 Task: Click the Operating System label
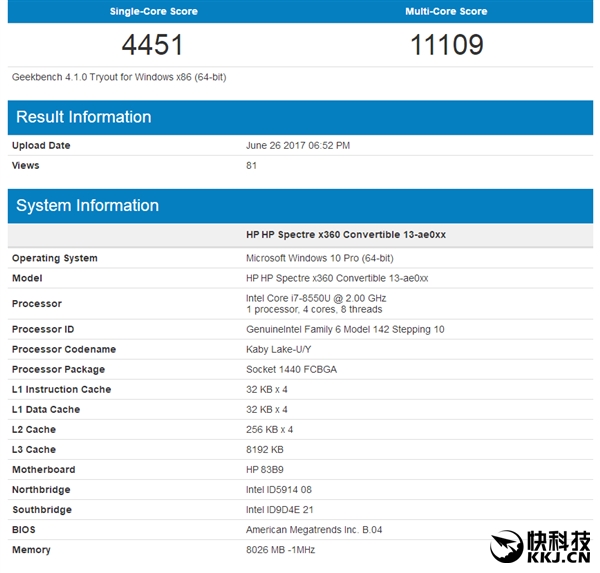click(x=55, y=258)
